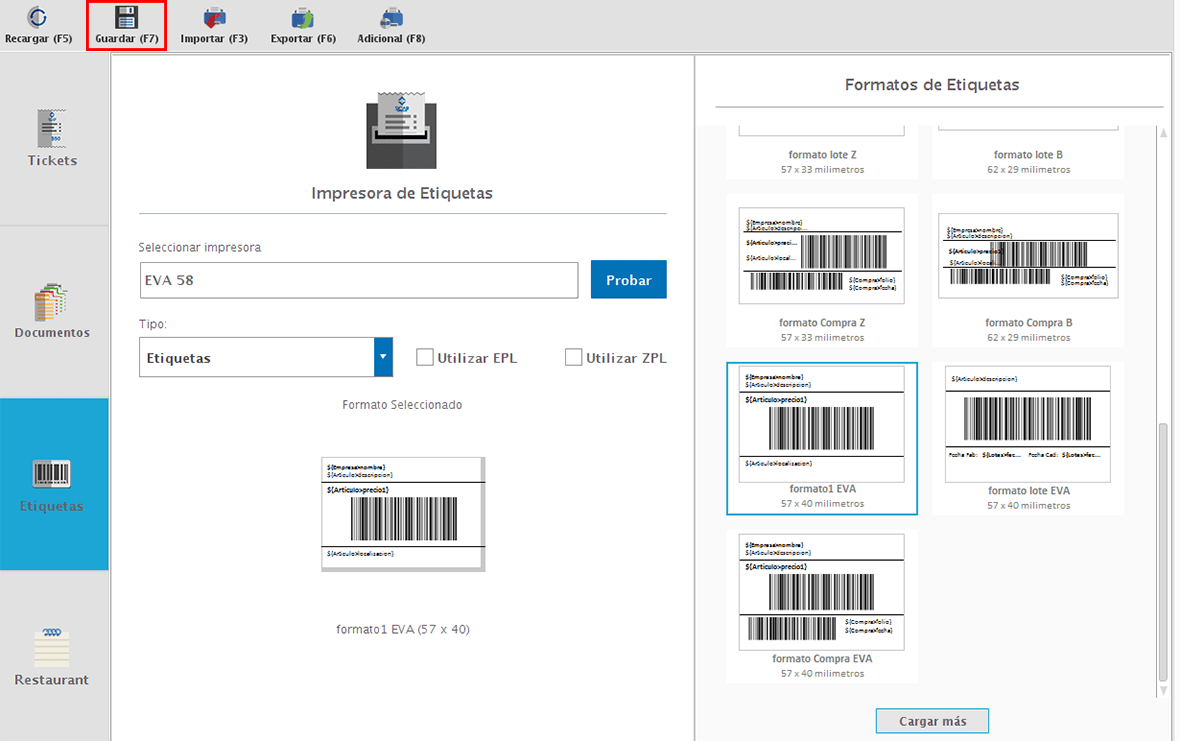
Task: Click the Exportar (F6) toolbar icon
Action: tap(303, 19)
